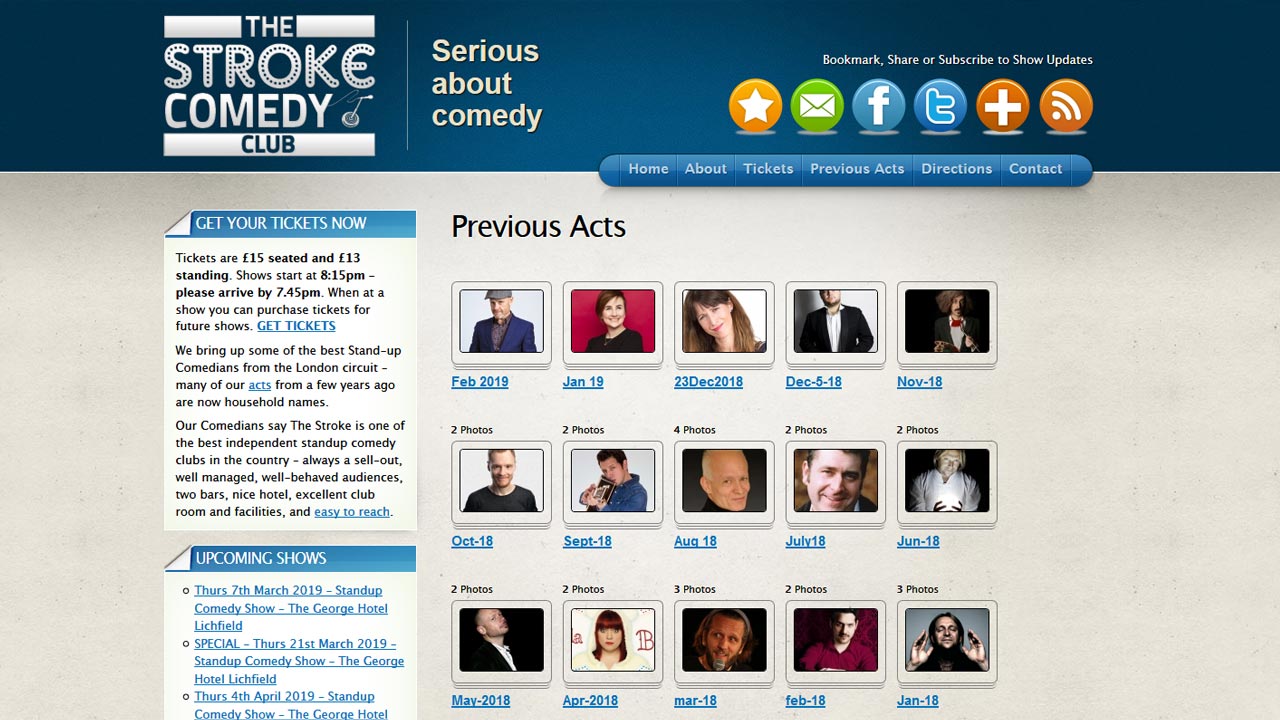Go to the Tickets menu page

[768, 169]
